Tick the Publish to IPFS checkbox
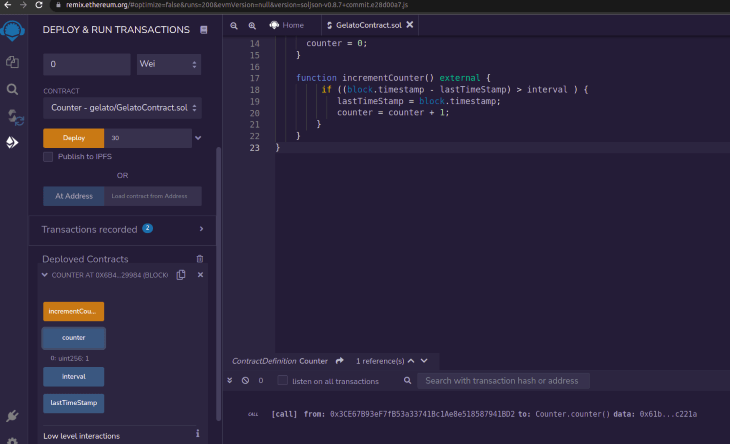Screen dimensions: 730x444 (48, 156)
